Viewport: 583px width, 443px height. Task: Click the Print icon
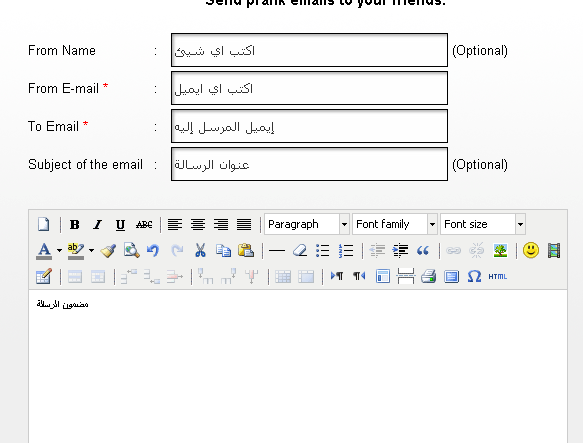[x=428, y=276]
